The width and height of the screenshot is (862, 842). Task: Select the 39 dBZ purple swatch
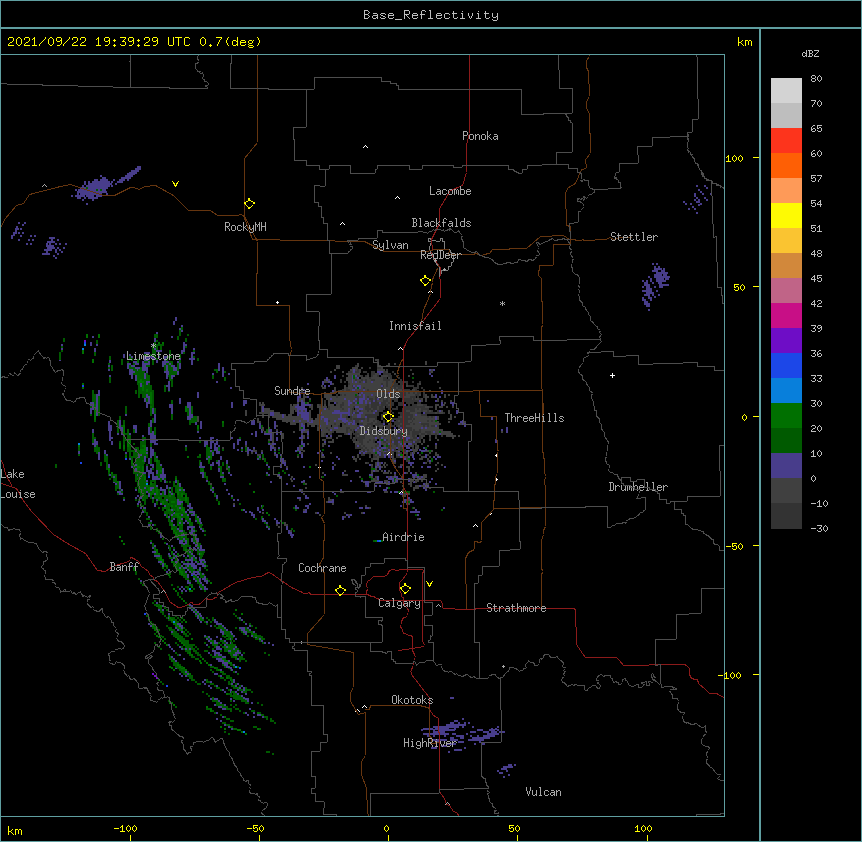pyautogui.click(x=786, y=340)
